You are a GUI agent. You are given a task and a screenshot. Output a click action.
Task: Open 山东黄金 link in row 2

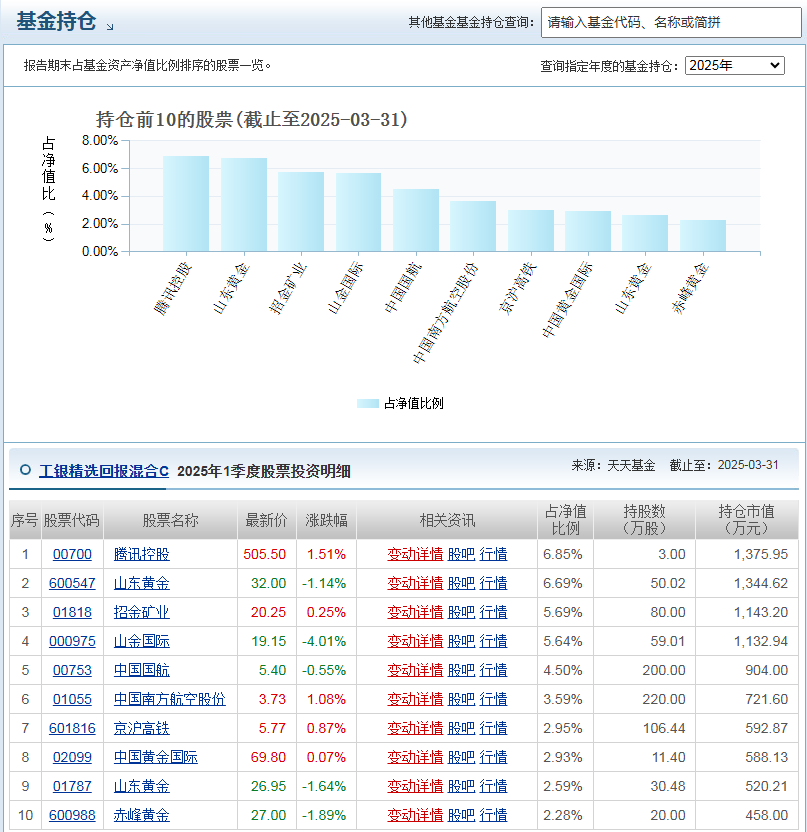click(142, 583)
